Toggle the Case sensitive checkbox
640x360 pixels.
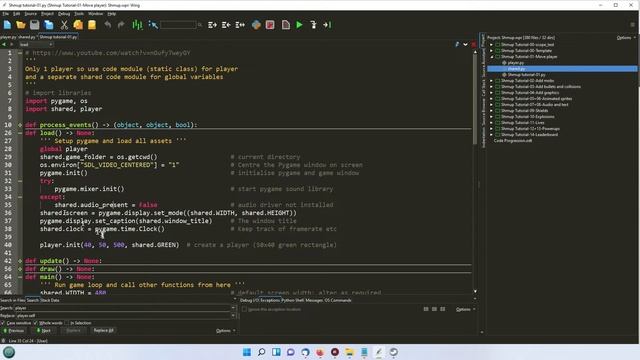pyautogui.click(x=3, y=323)
